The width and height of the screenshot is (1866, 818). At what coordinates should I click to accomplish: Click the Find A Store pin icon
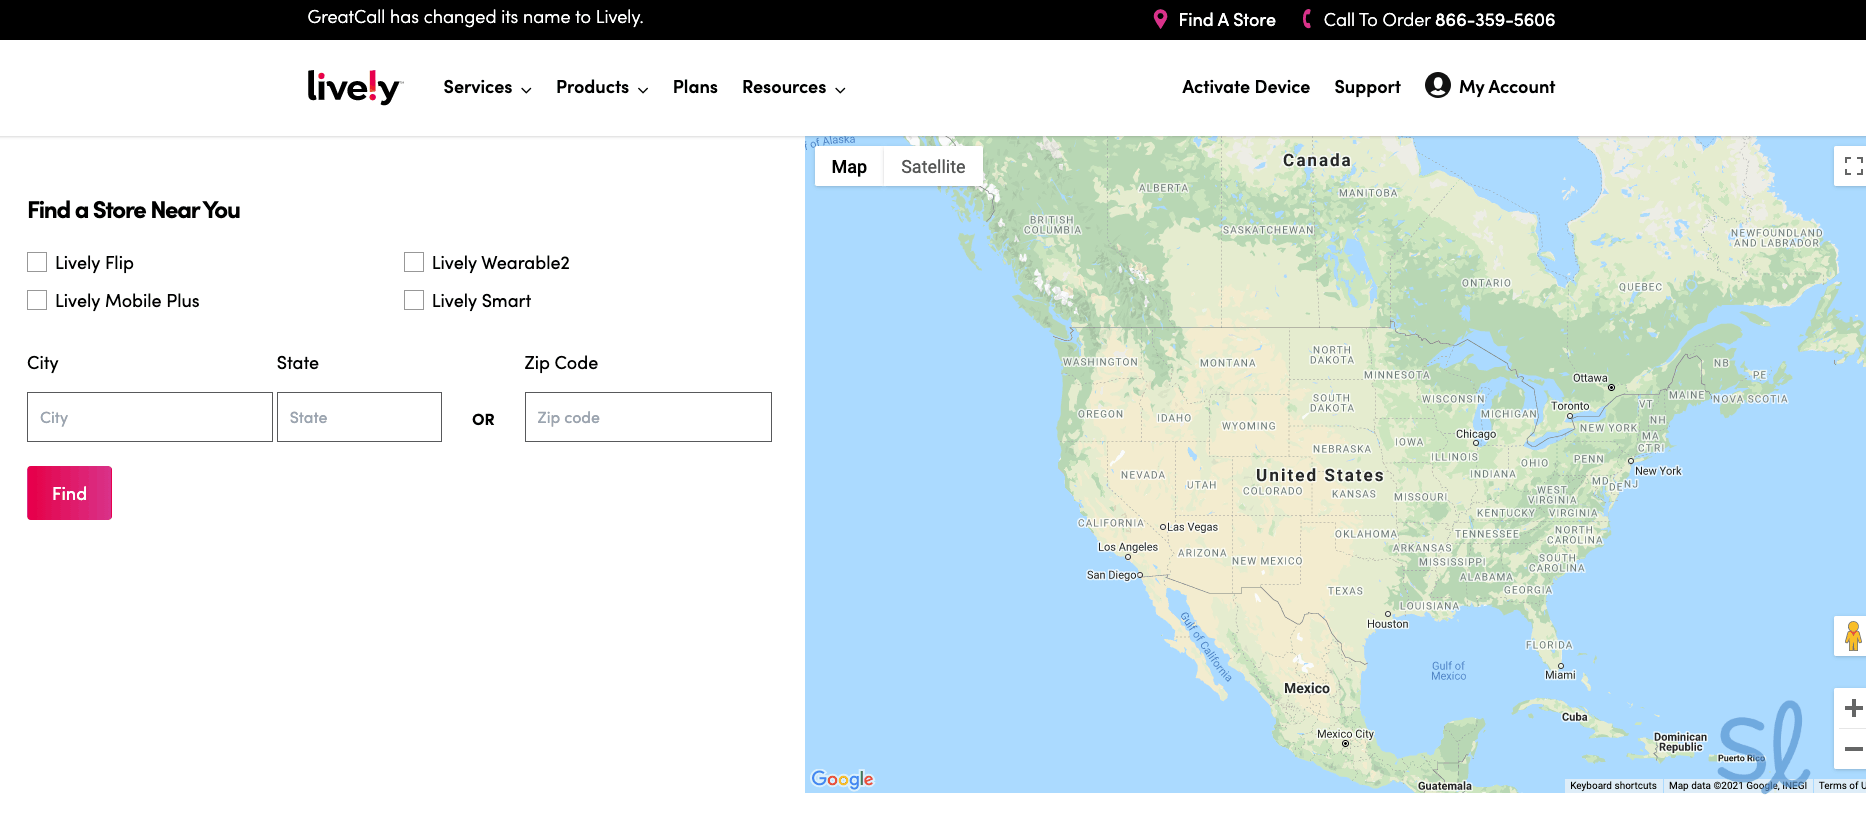click(1160, 20)
